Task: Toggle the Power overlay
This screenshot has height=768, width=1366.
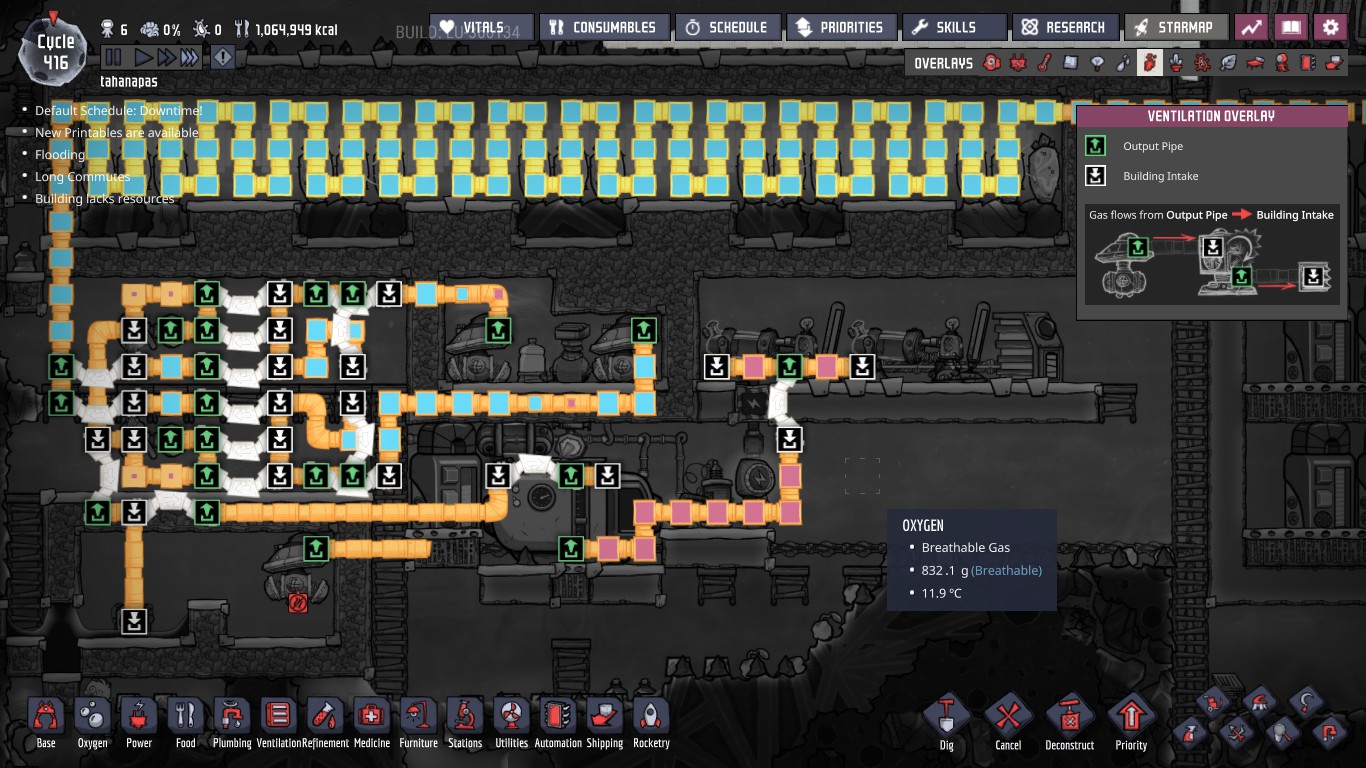Action: (1018, 63)
